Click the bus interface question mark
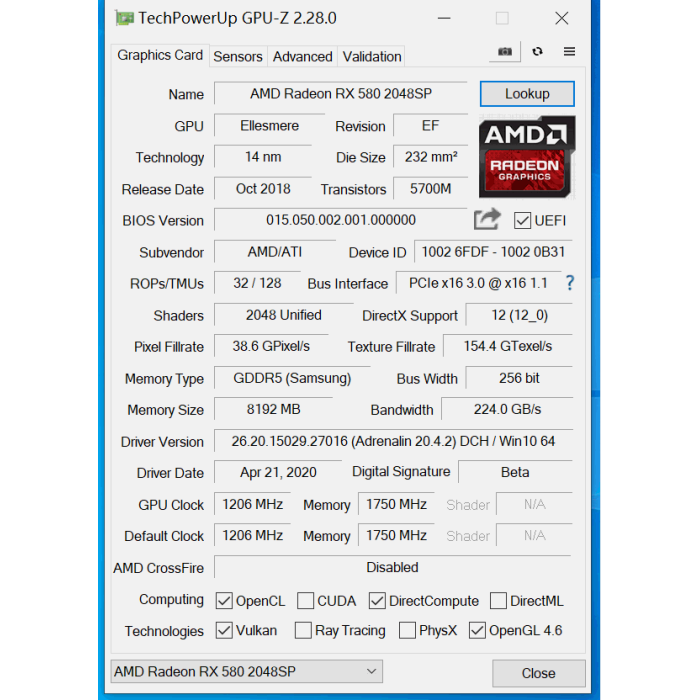700x700 pixels. (x=570, y=283)
